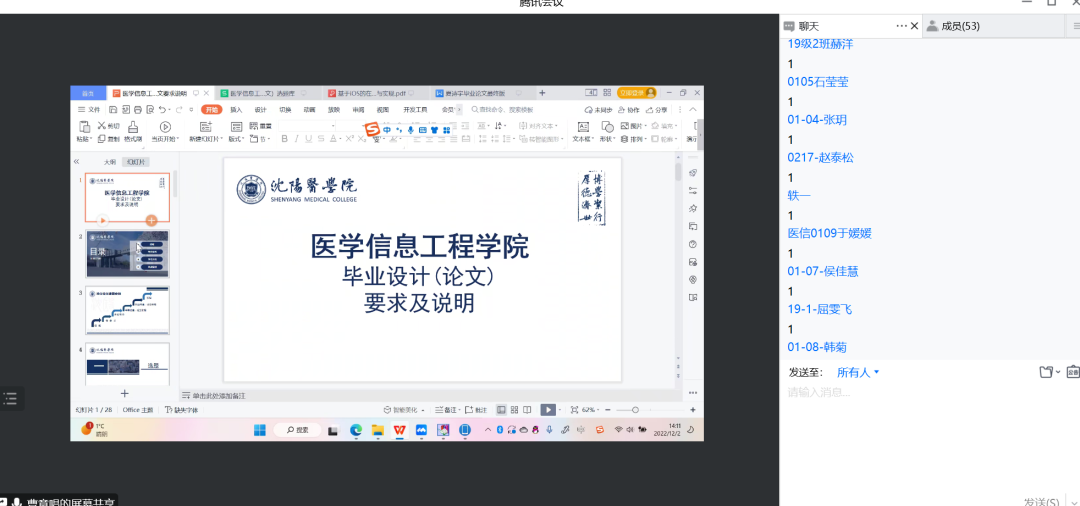Select slide 2 目录 thumbnail
This screenshot has height=506, width=1080.
coord(127,253)
